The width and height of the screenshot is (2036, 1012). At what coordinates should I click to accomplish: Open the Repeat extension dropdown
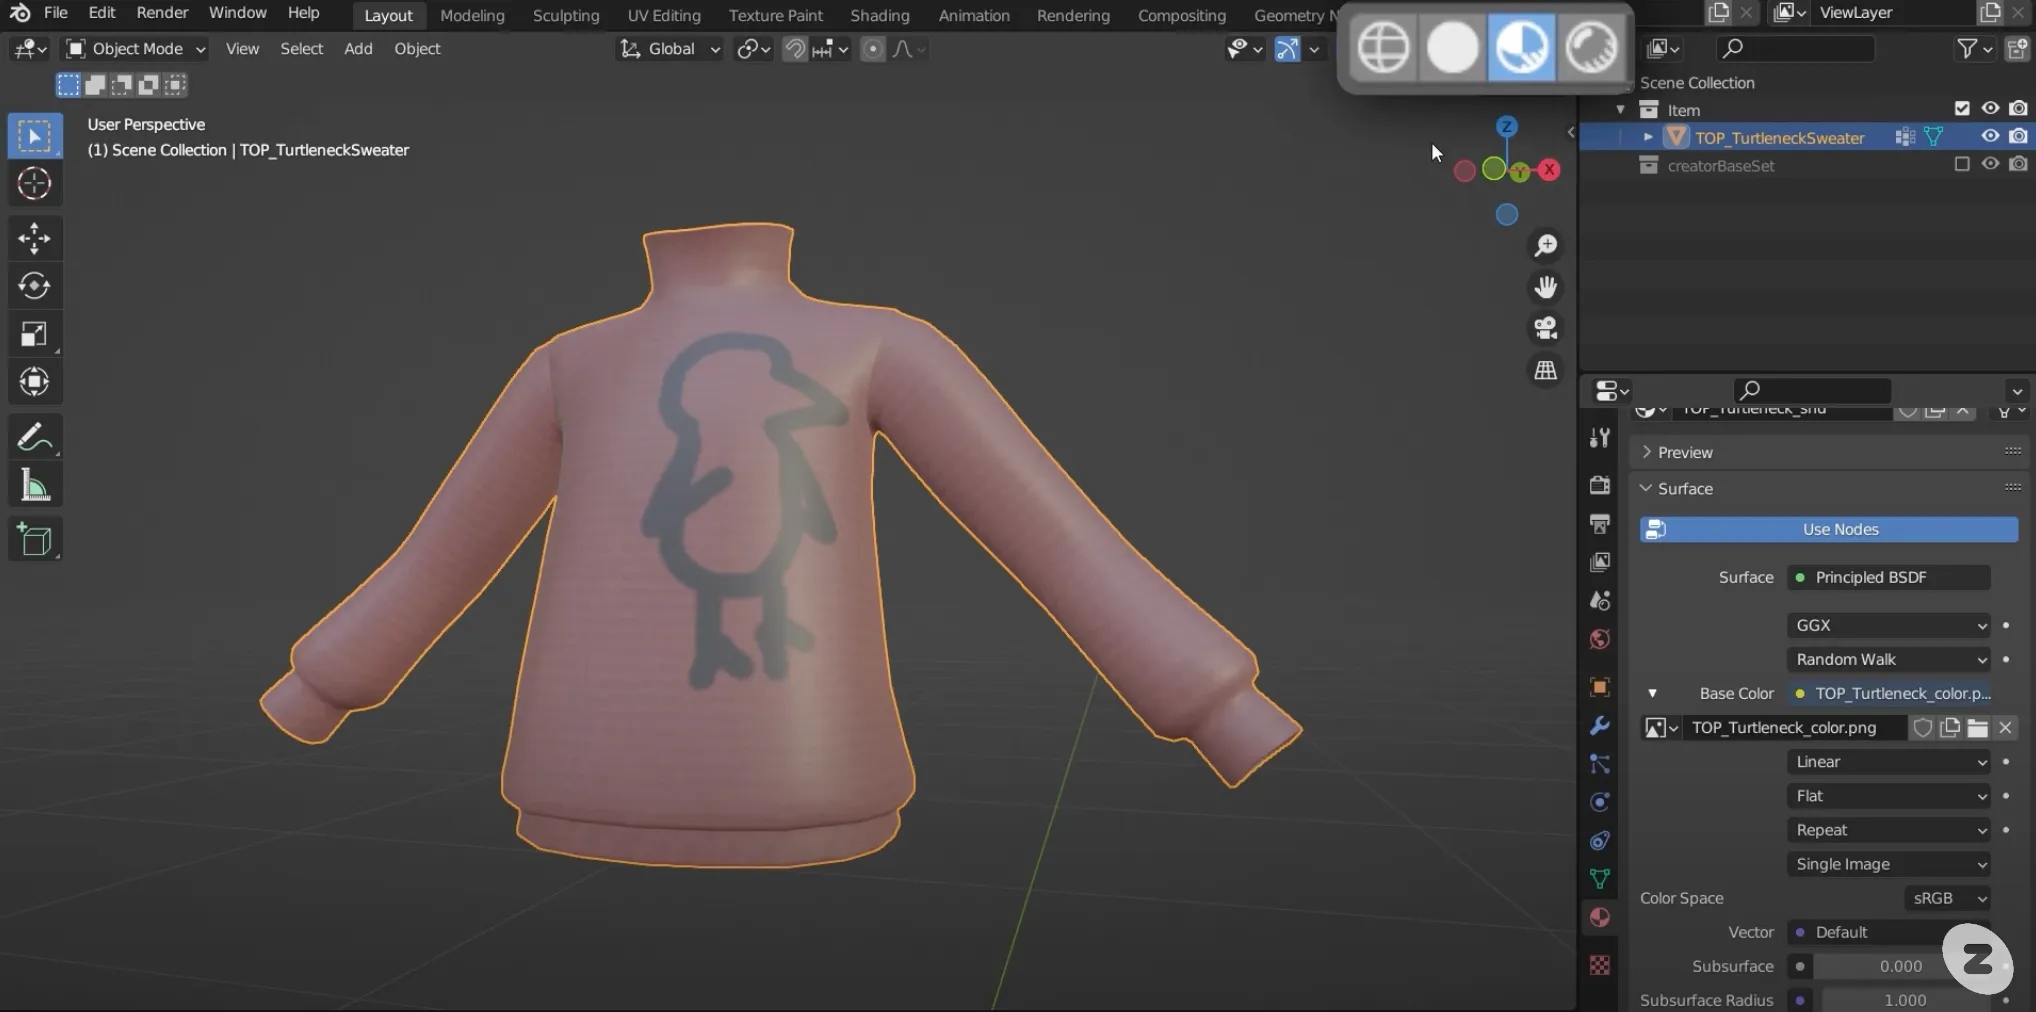1889,831
